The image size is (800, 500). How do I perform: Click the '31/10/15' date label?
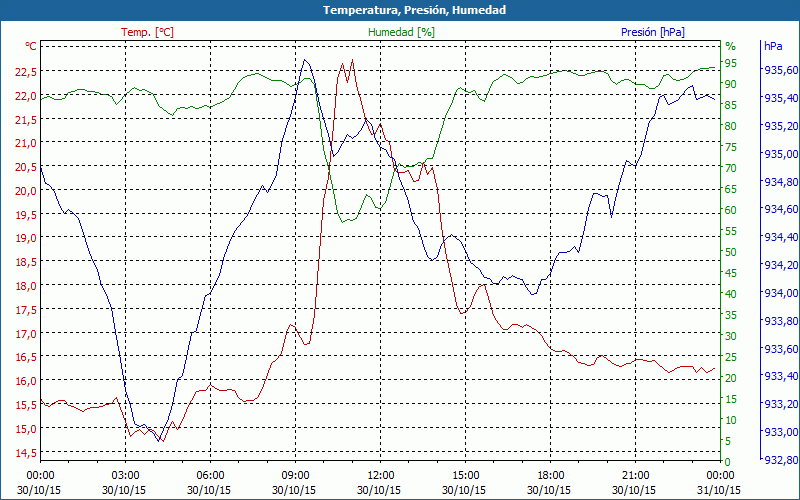[719, 490]
